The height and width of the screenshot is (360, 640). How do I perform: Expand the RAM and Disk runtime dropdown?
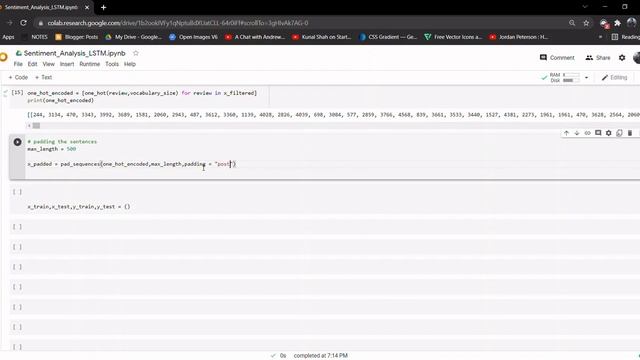tap(587, 78)
